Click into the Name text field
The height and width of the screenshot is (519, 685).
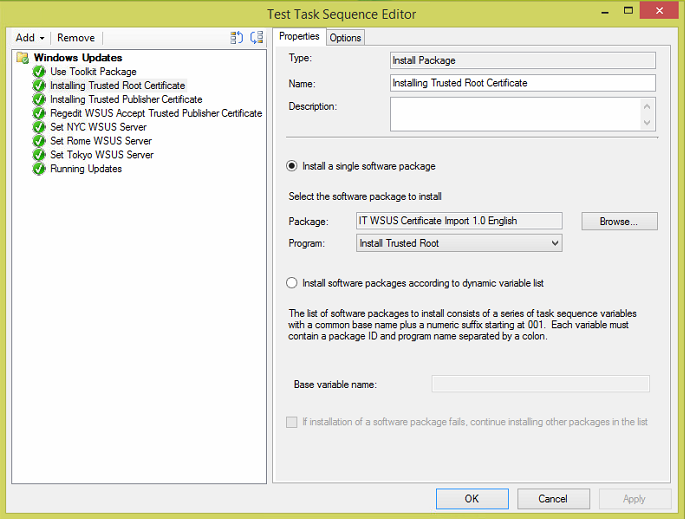(x=522, y=83)
